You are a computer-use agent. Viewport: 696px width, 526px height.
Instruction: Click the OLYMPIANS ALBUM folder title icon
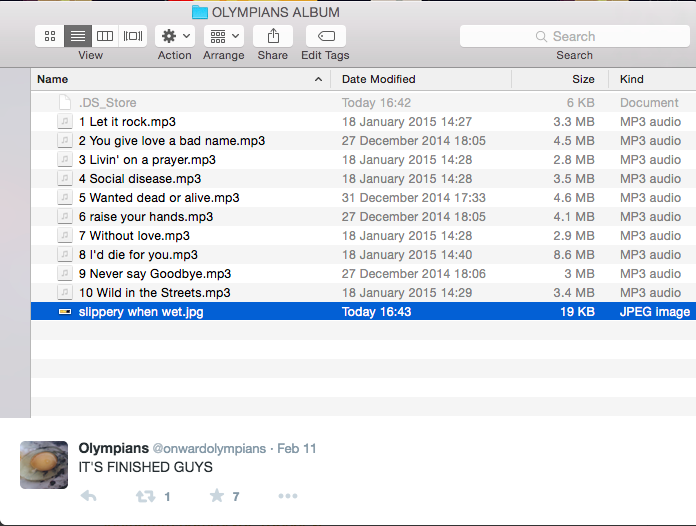coord(200,12)
